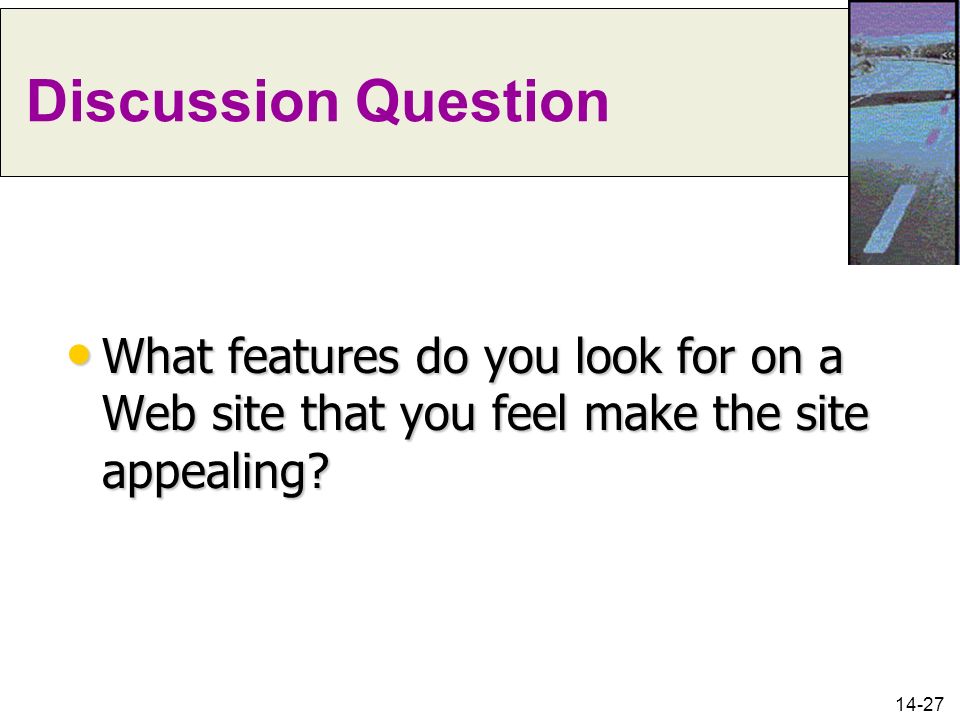
Task: Click the word "the" before the final "site"
Action: pyautogui.click(x=746, y=413)
